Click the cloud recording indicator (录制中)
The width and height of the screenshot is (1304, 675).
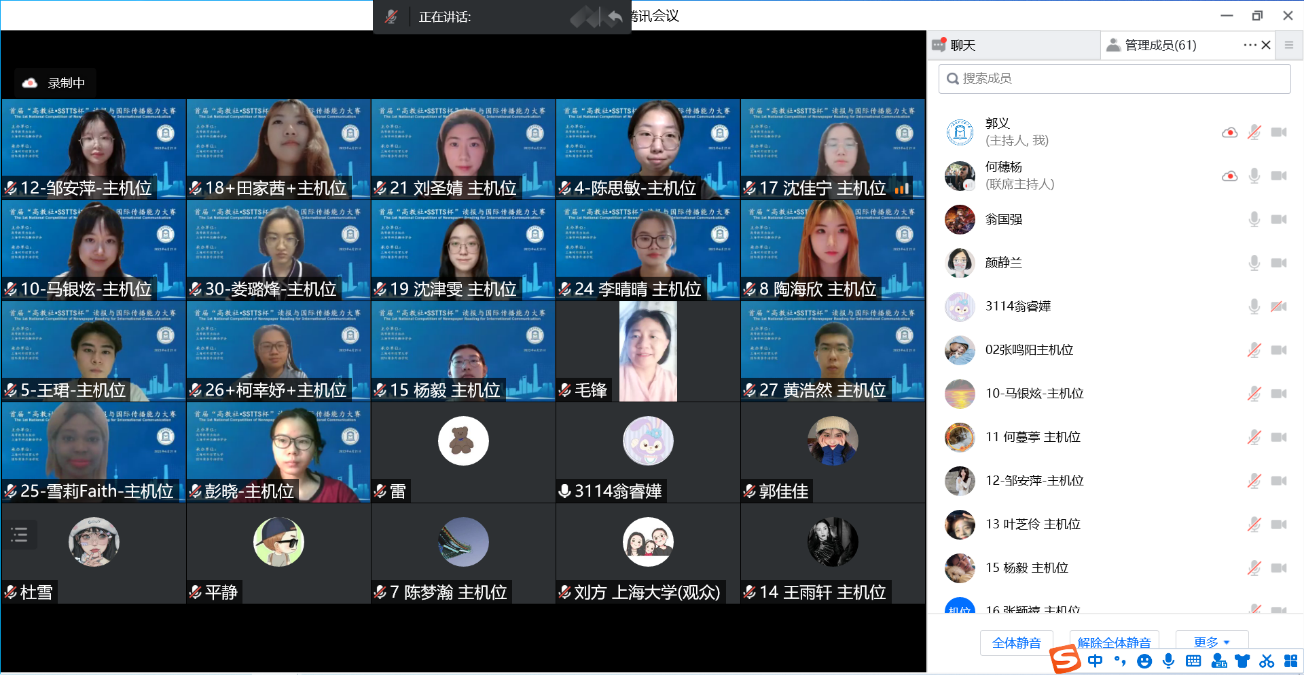55,83
